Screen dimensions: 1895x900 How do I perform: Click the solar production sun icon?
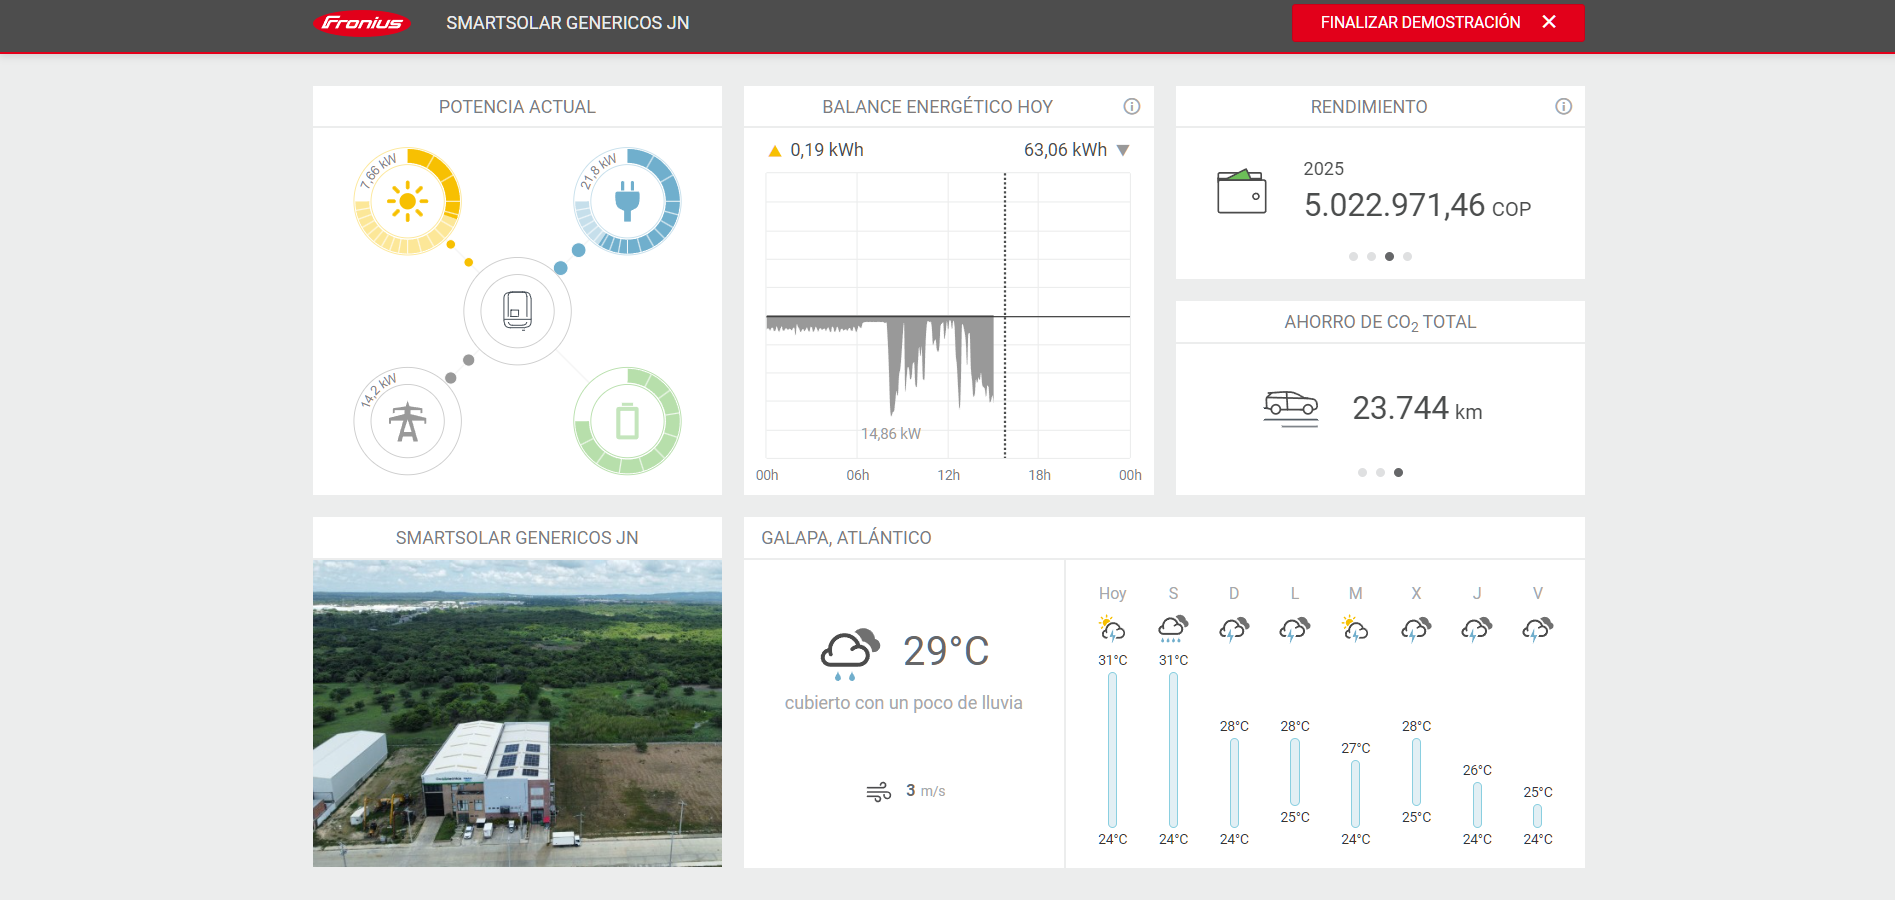pos(407,202)
